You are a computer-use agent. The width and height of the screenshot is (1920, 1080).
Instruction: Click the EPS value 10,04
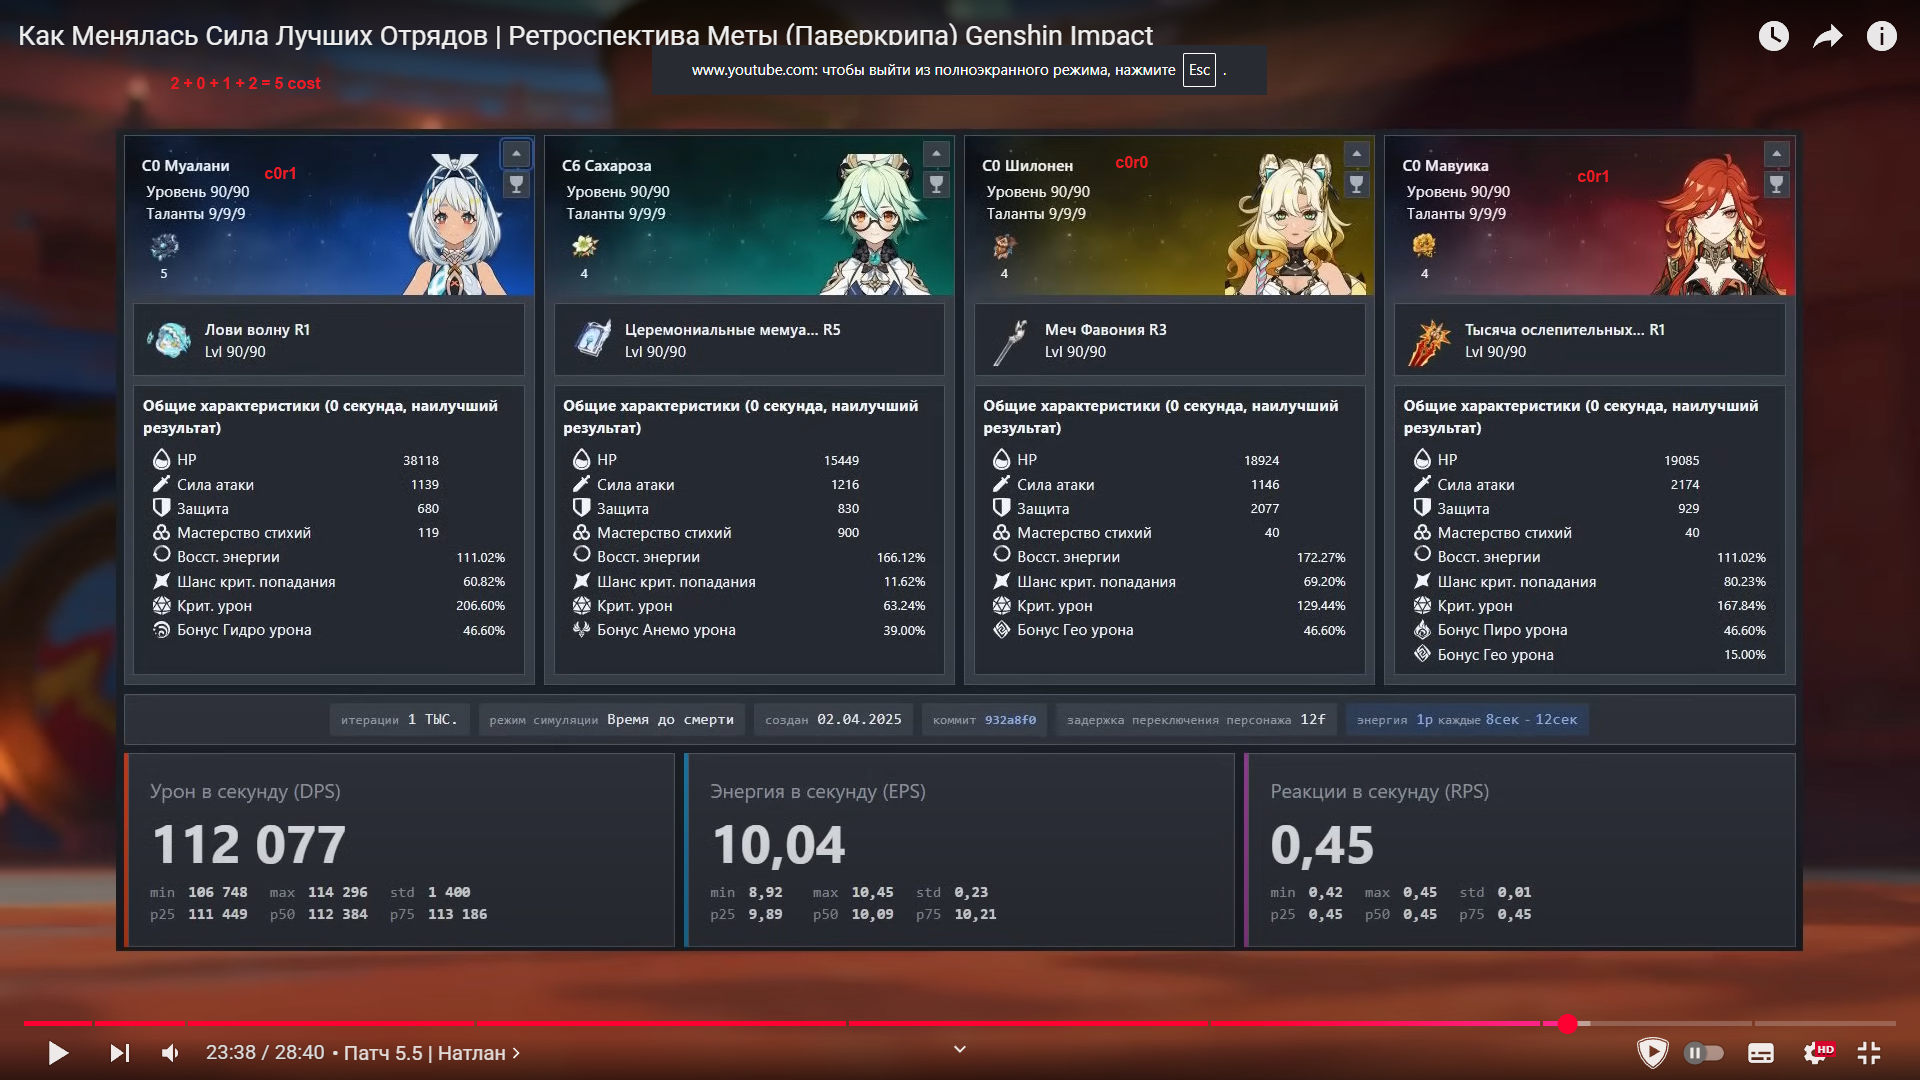click(779, 845)
